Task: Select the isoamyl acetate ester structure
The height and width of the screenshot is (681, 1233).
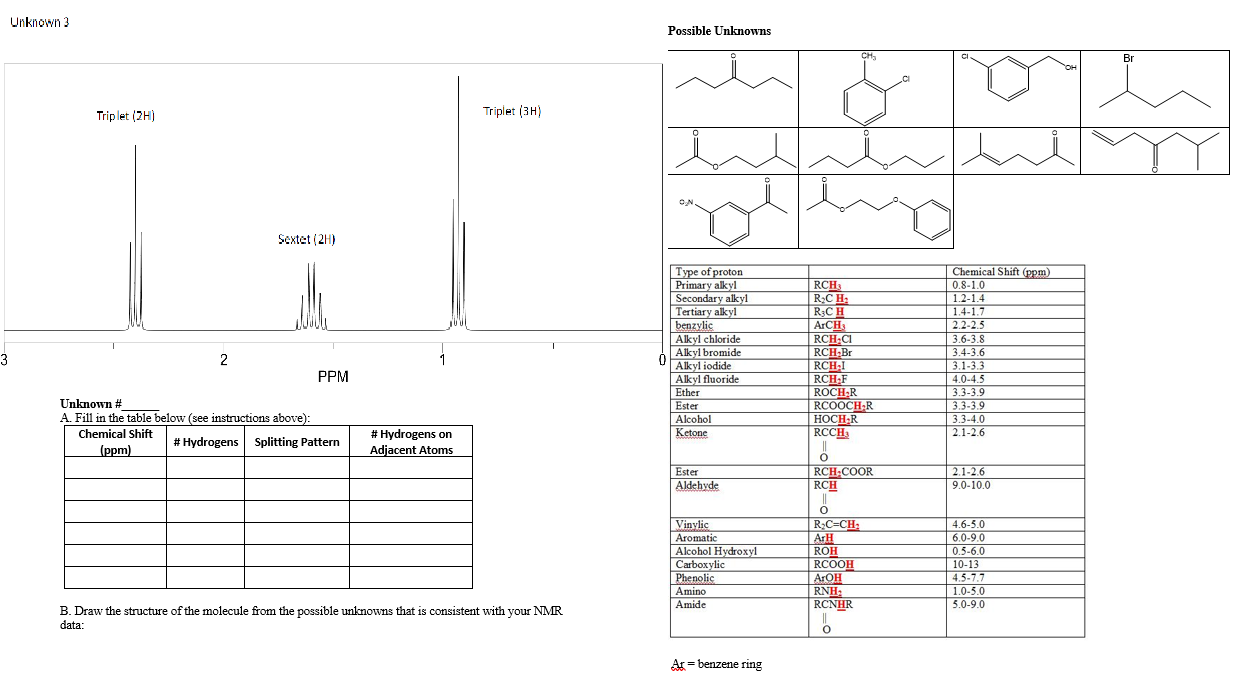Action: (x=732, y=152)
